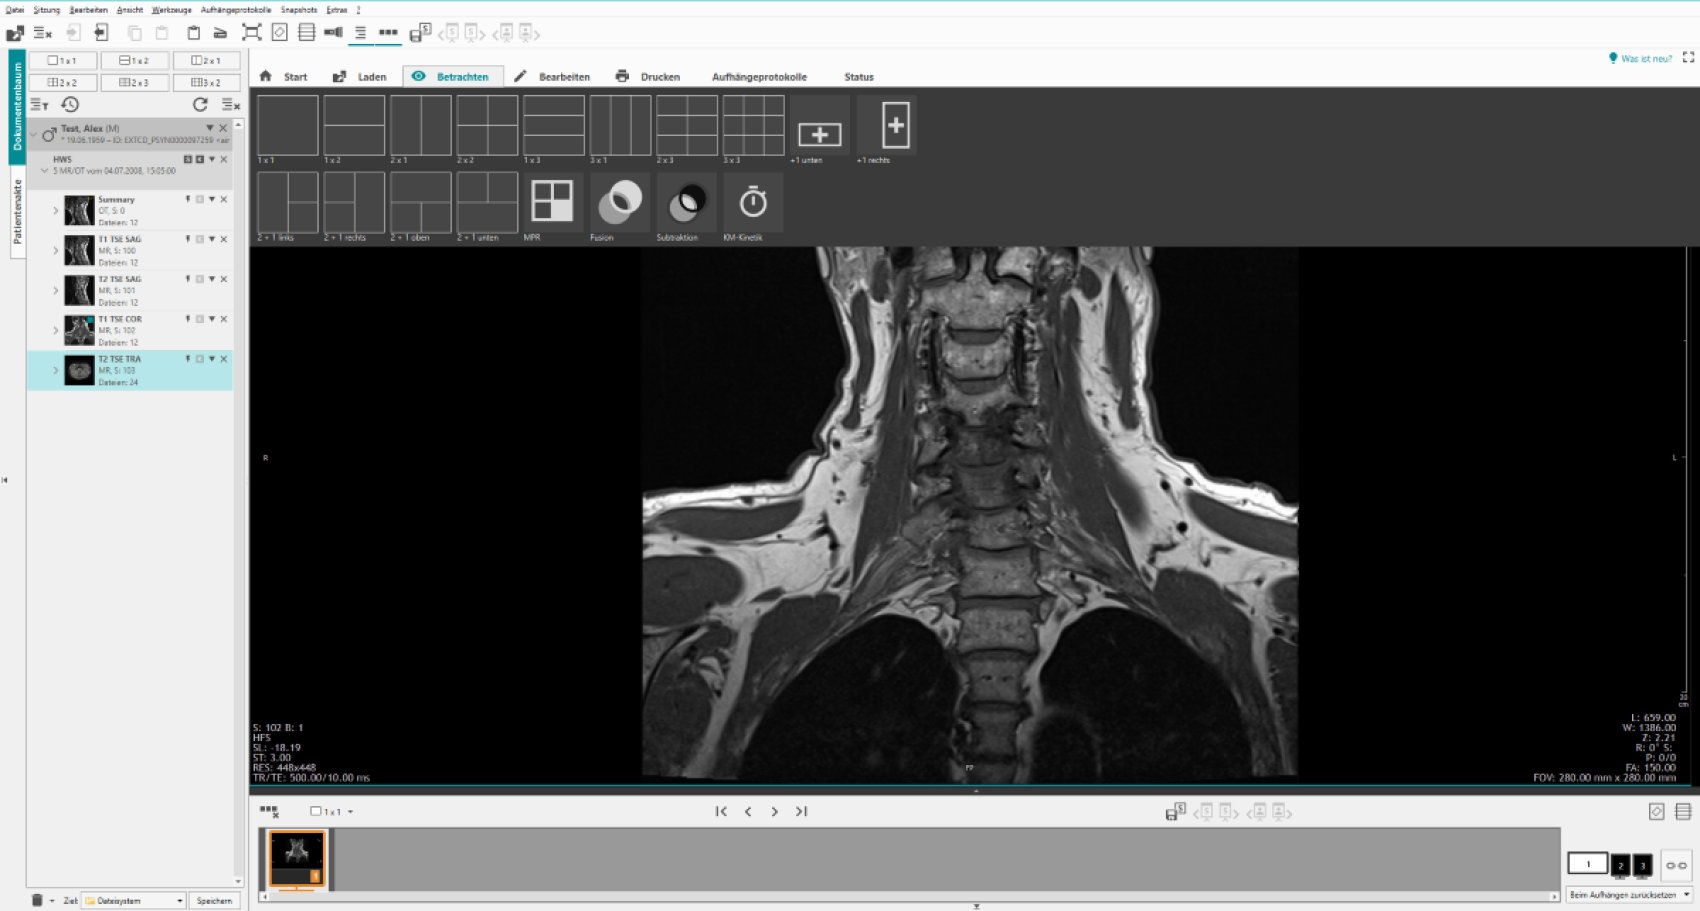Launch the Subtraktion tool
The image size is (1700, 911).
click(x=686, y=202)
